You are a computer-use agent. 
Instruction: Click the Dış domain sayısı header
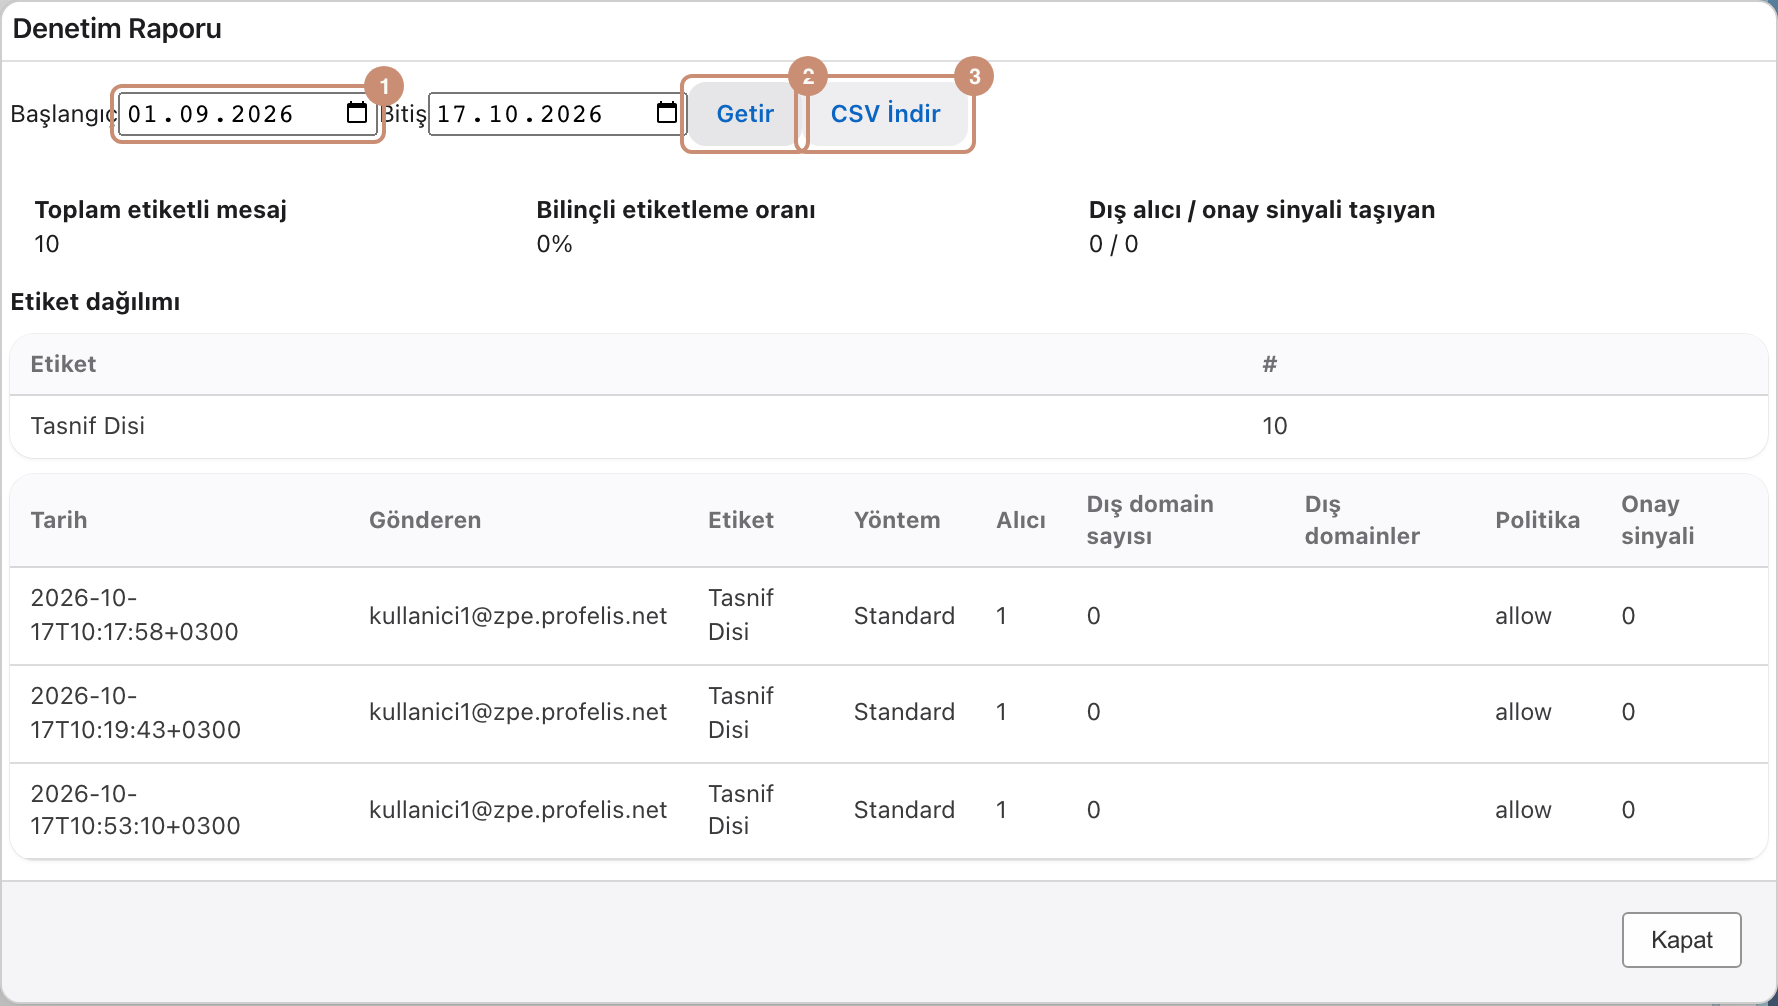tap(1150, 520)
